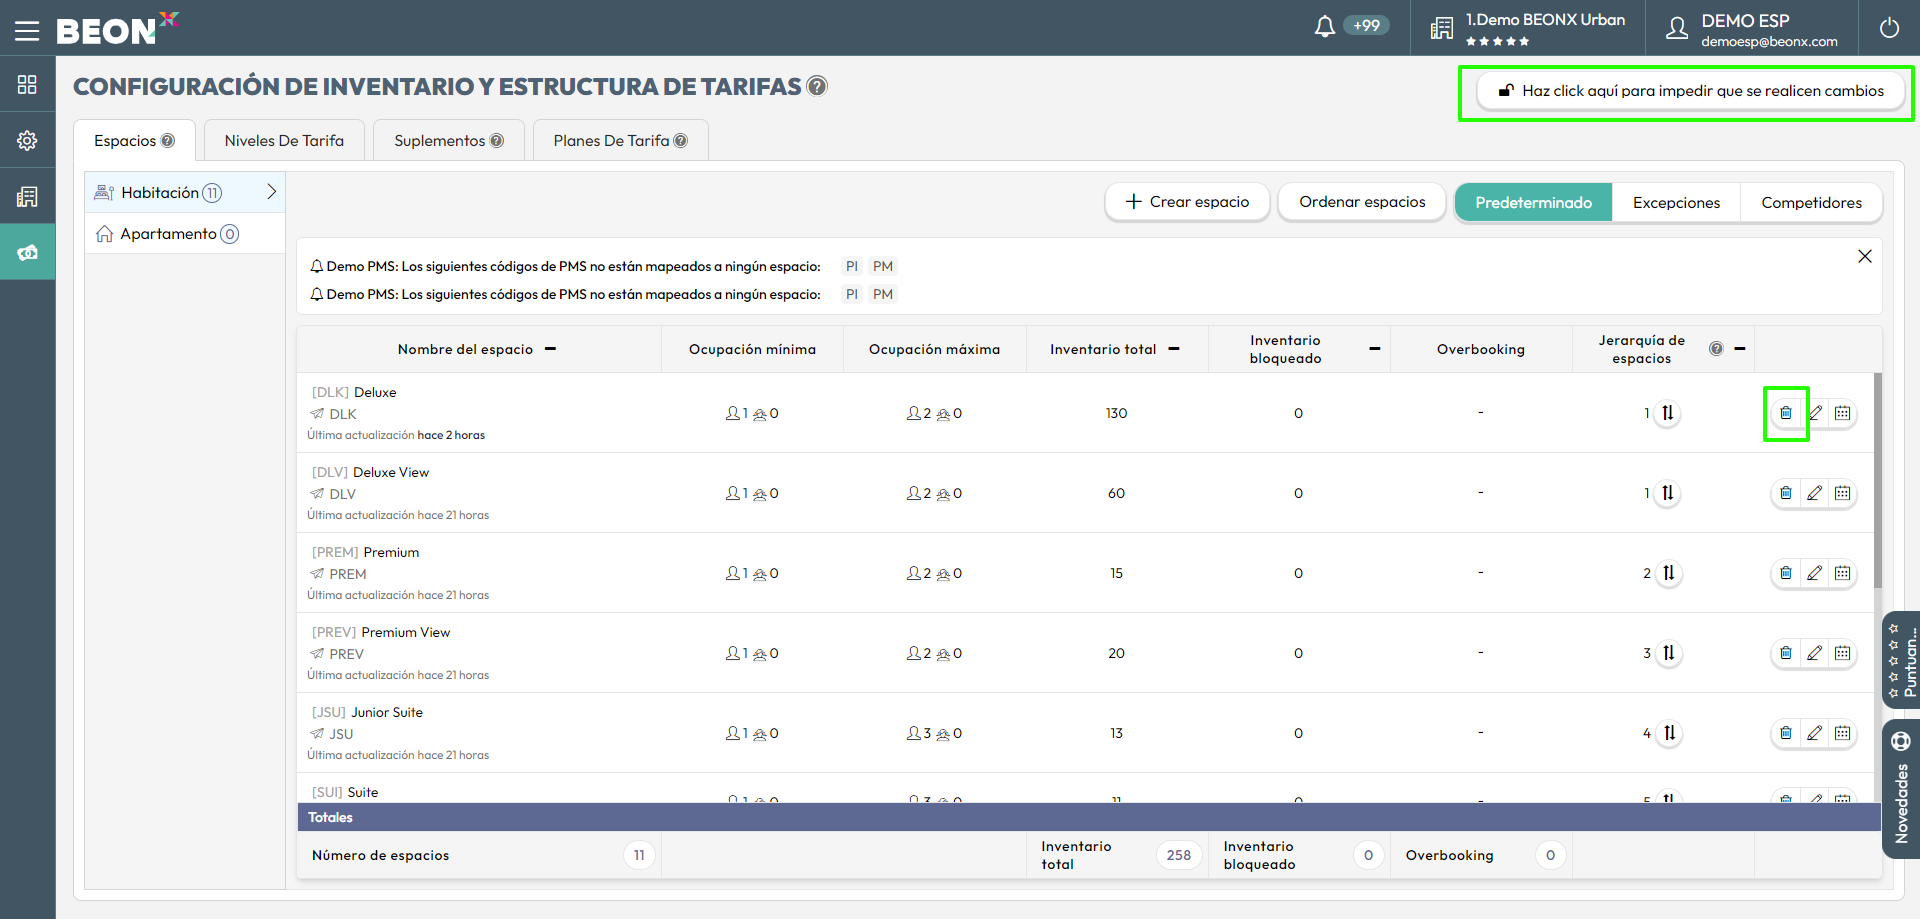Edit the Deluxe space

(1815, 413)
